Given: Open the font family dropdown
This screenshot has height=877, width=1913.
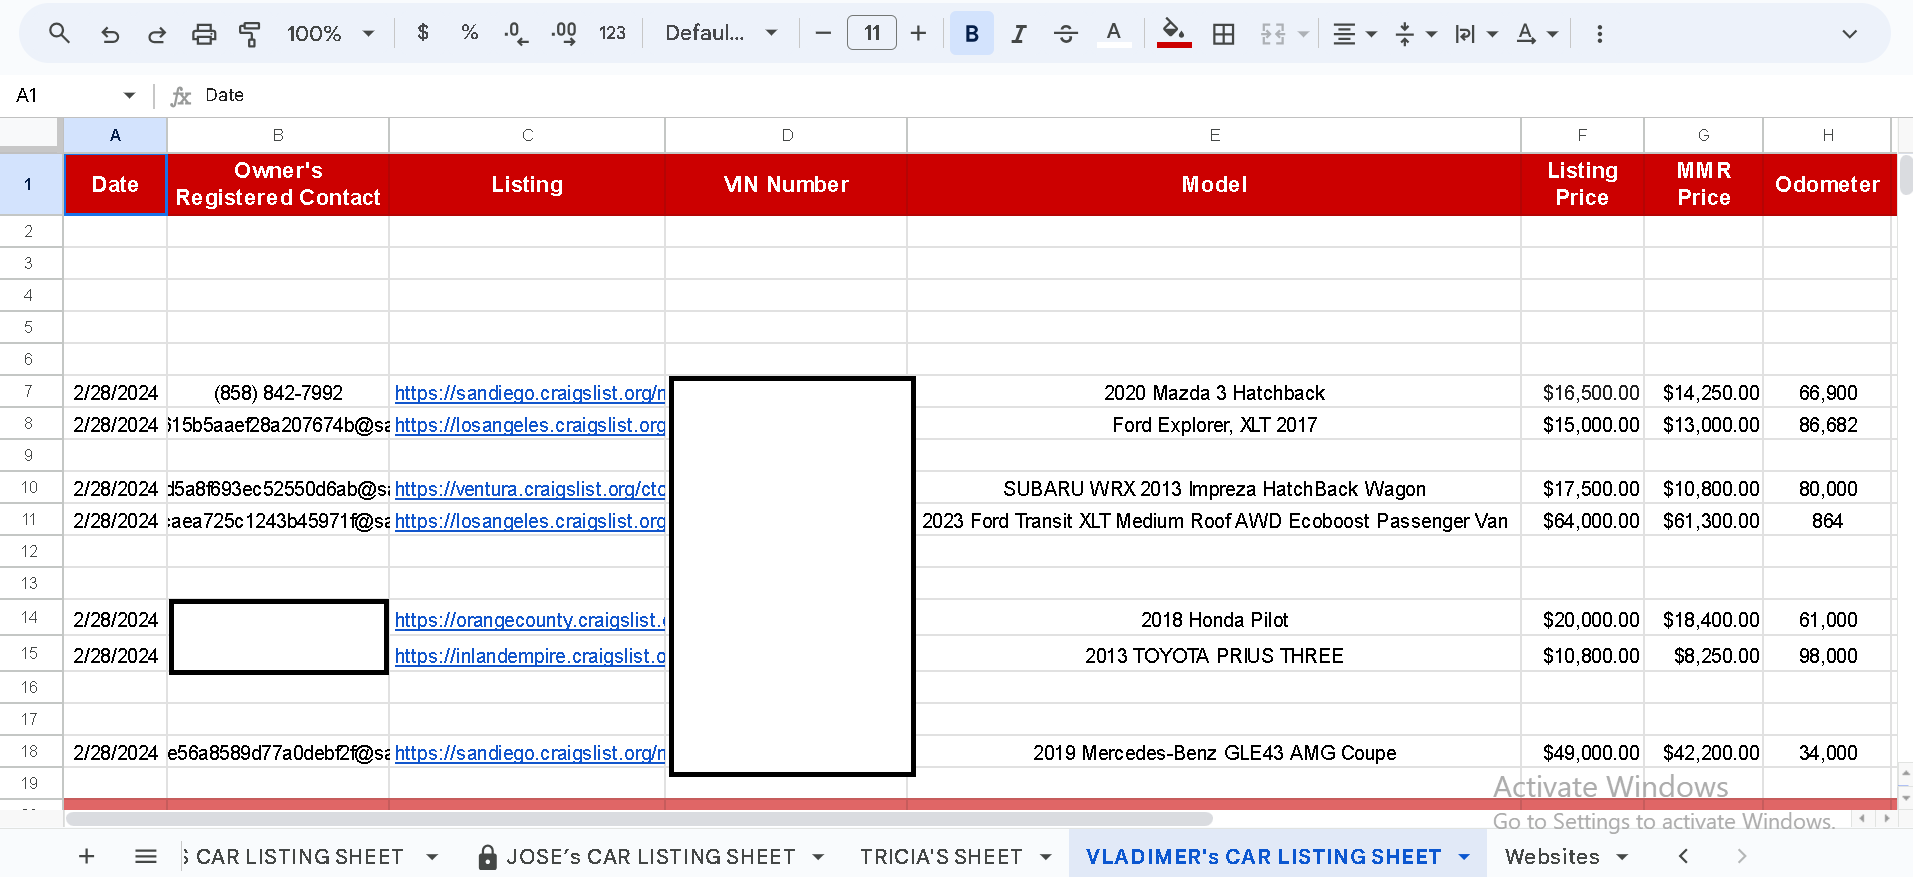Looking at the screenshot, I should 721,33.
